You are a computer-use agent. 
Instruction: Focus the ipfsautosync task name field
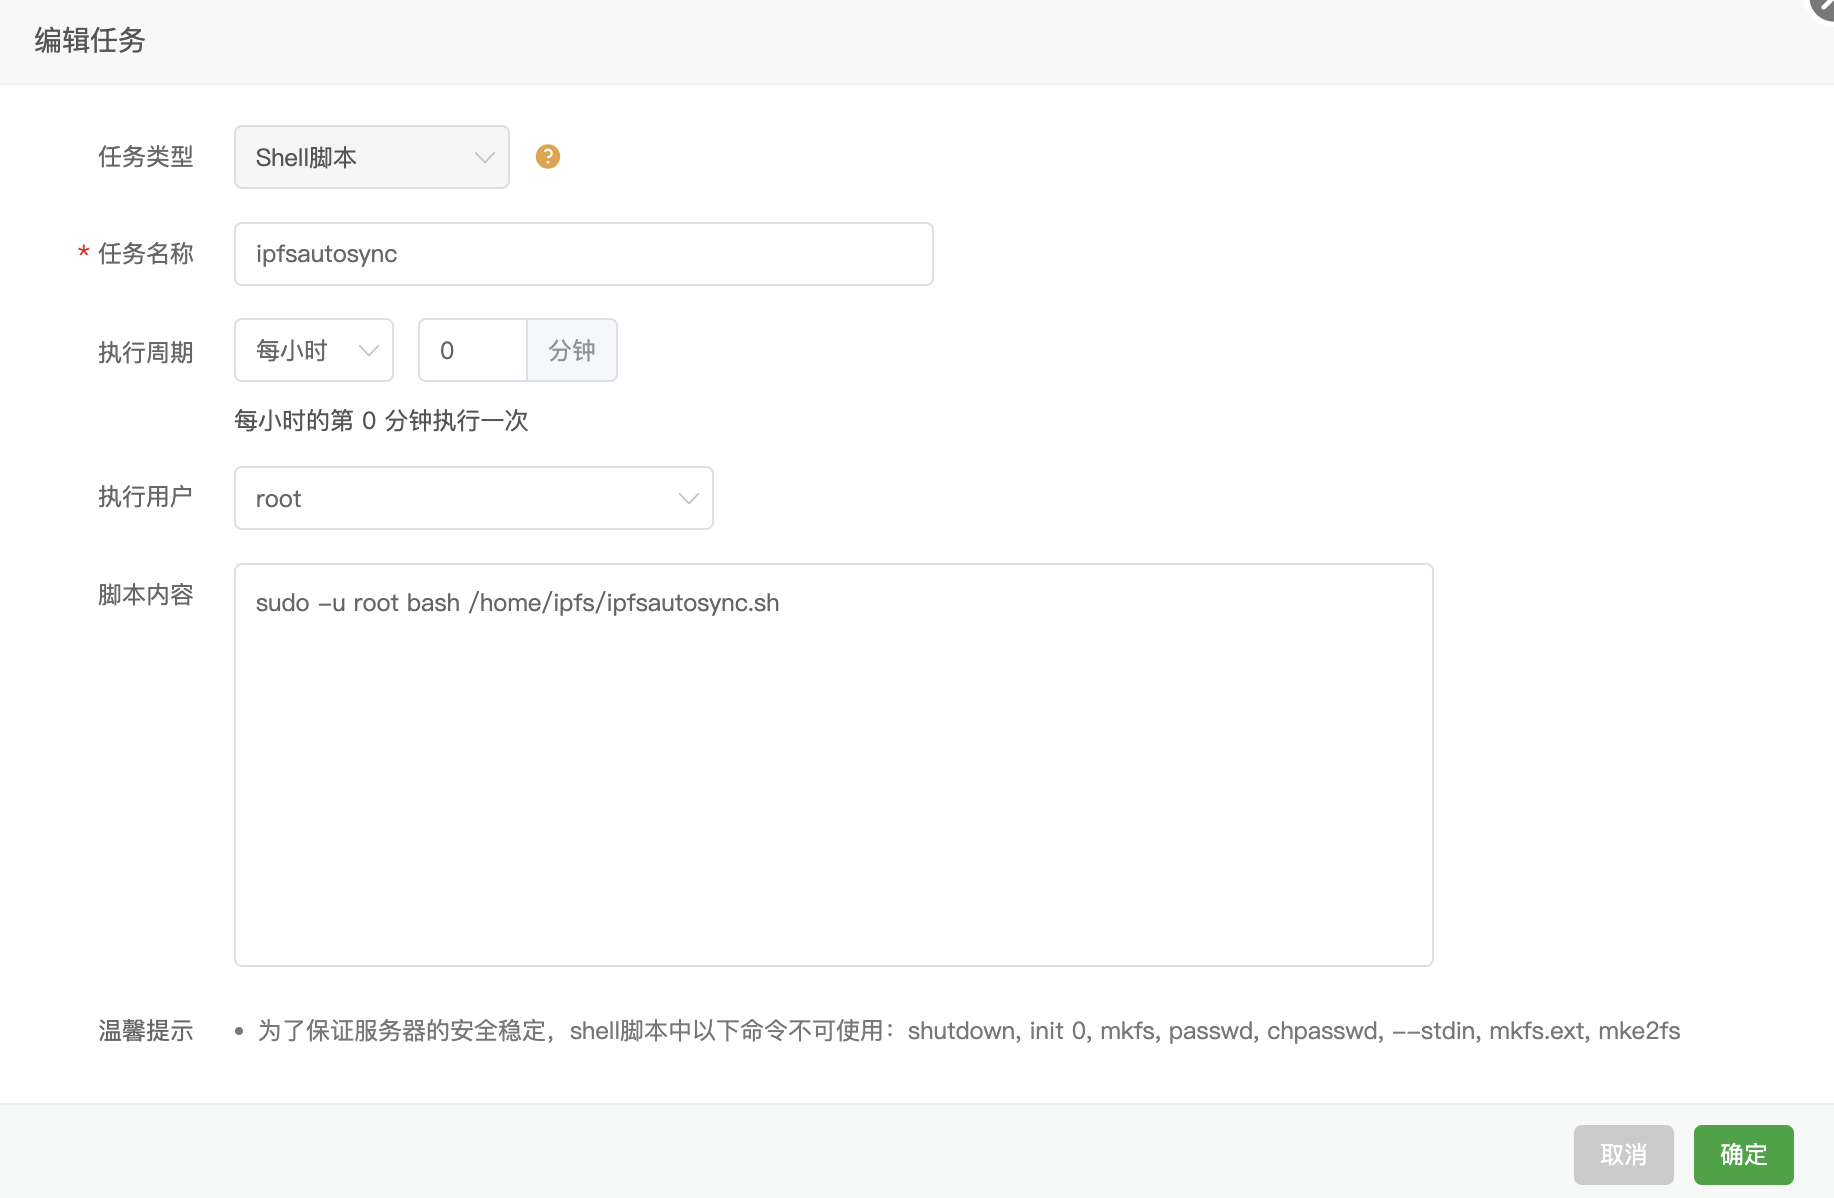583,254
